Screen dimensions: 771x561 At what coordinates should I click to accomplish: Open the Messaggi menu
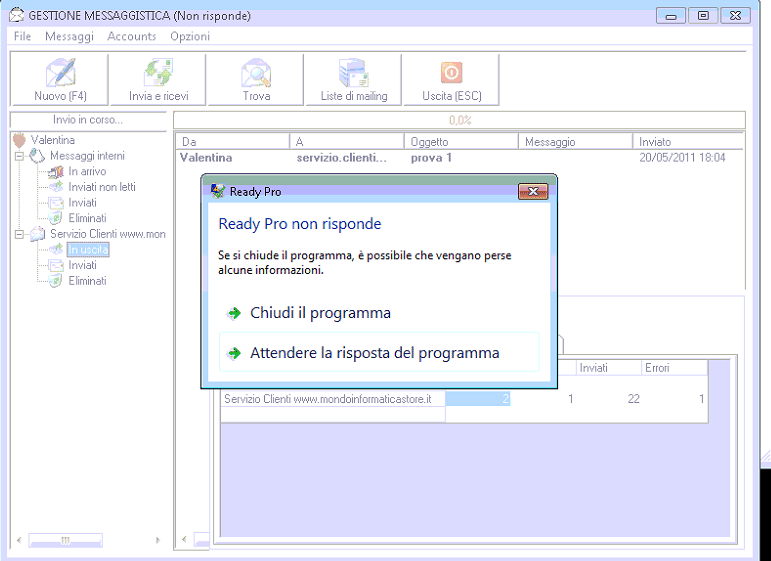coord(69,36)
